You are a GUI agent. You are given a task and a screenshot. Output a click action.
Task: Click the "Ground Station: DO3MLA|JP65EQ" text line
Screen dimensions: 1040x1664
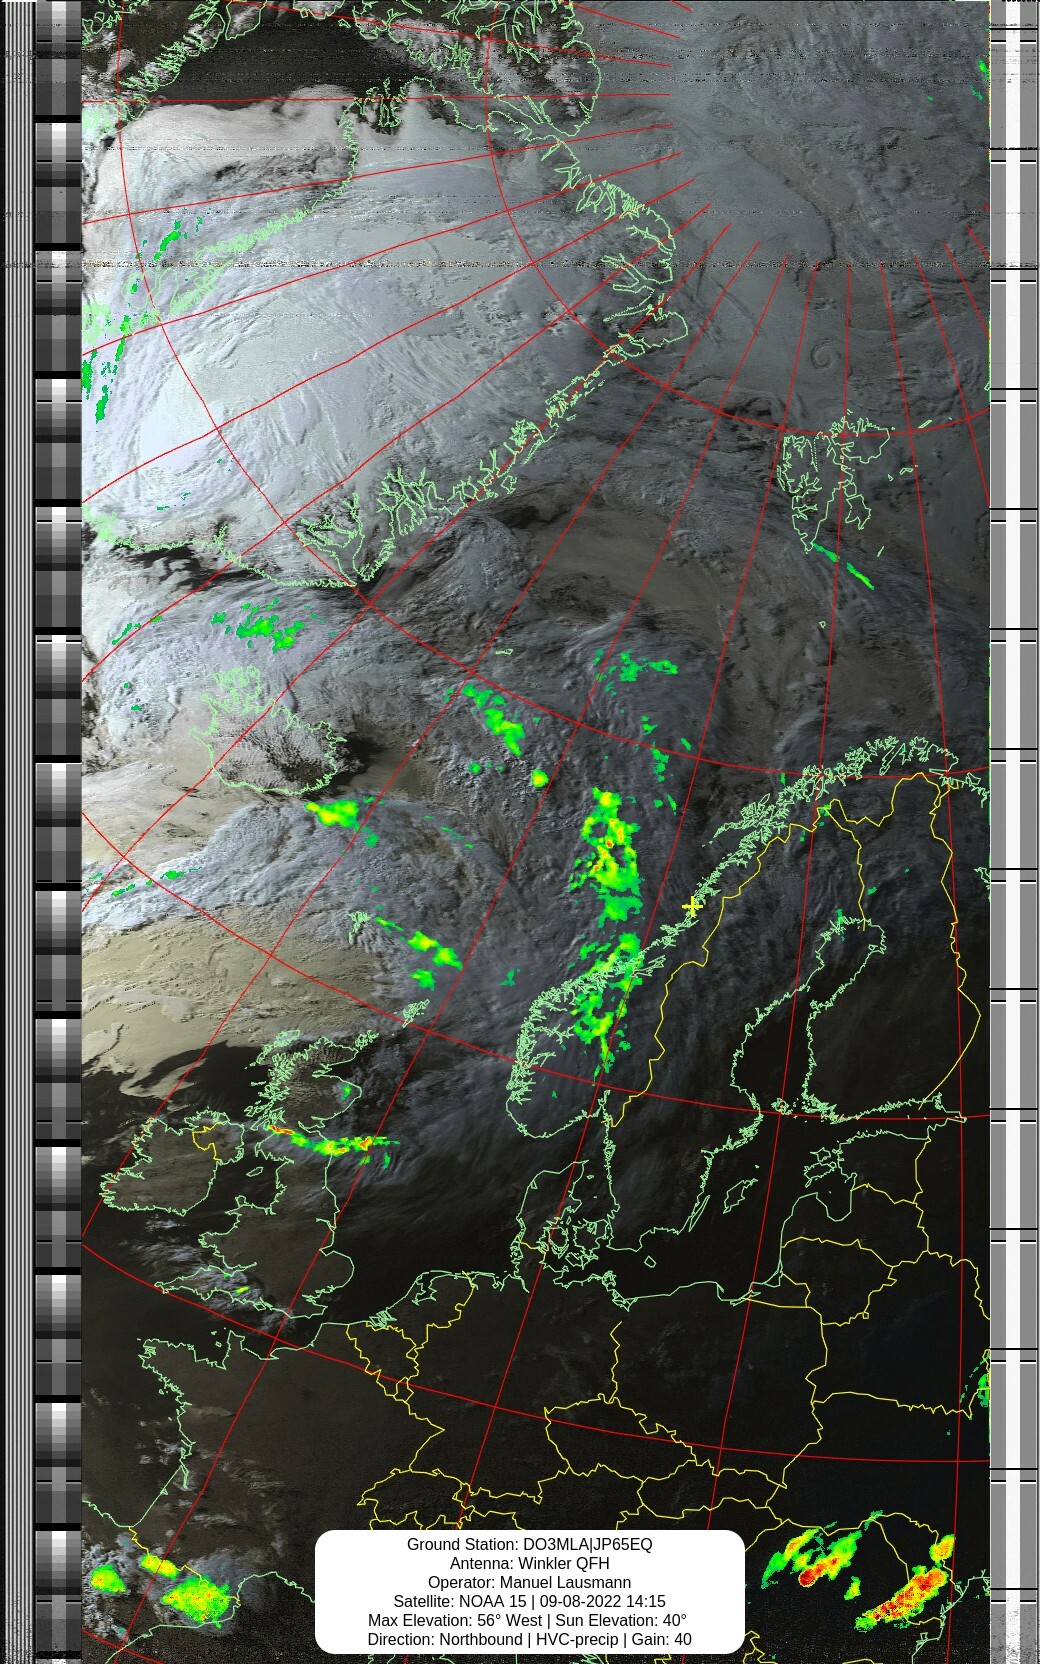tap(529, 1545)
